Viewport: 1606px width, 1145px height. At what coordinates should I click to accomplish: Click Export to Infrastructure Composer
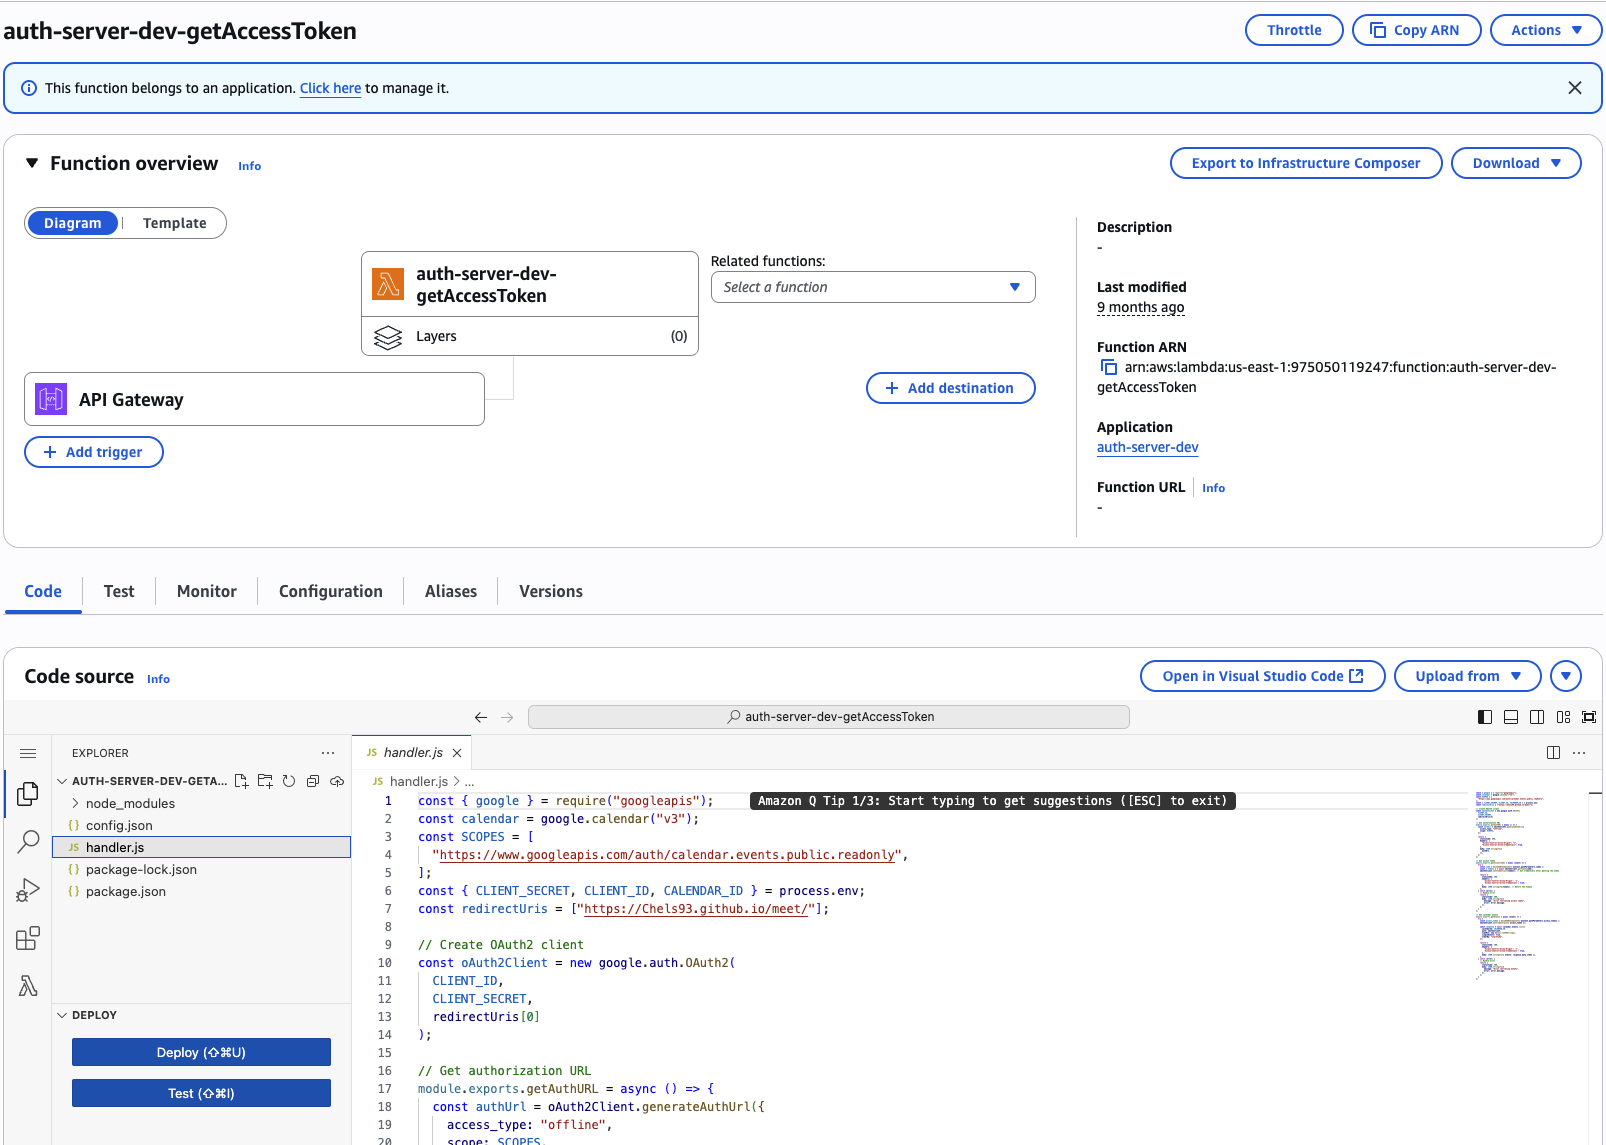[x=1306, y=163]
